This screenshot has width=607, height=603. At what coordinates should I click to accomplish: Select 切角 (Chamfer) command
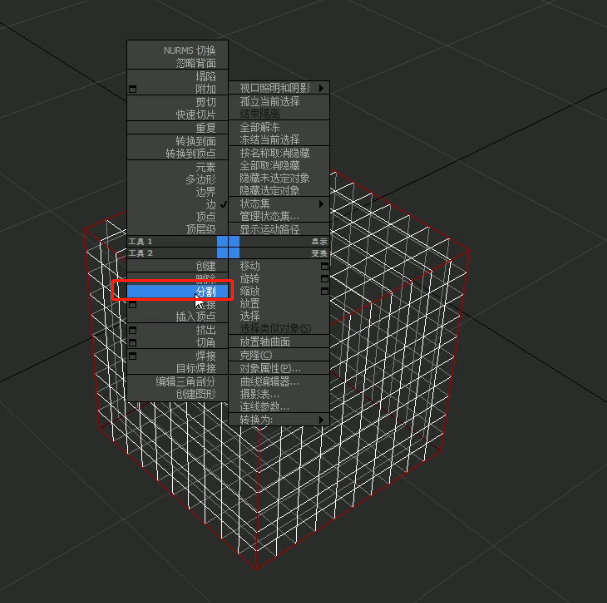(x=206, y=343)
